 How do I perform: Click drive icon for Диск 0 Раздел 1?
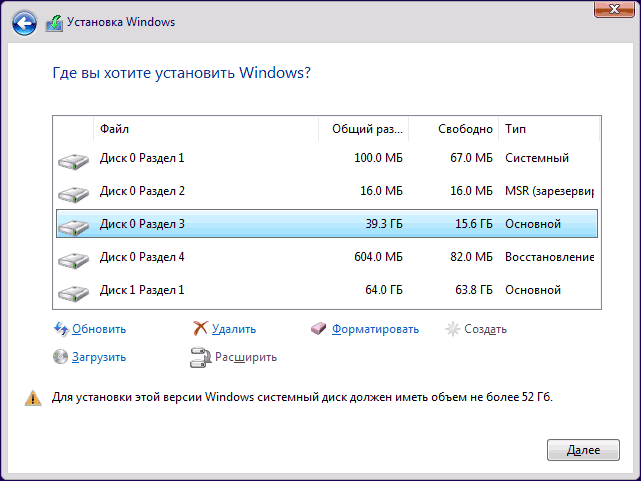(73, 161)
